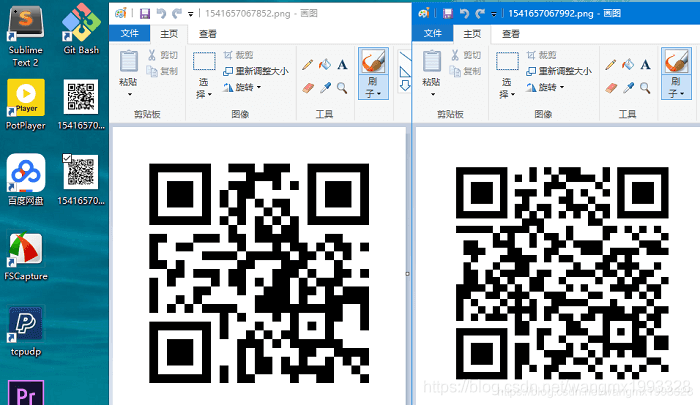Click right-edge canvas resize handle in left Paint
The image size is (700, 405).
pyautogui.click(x=408, y=274)
